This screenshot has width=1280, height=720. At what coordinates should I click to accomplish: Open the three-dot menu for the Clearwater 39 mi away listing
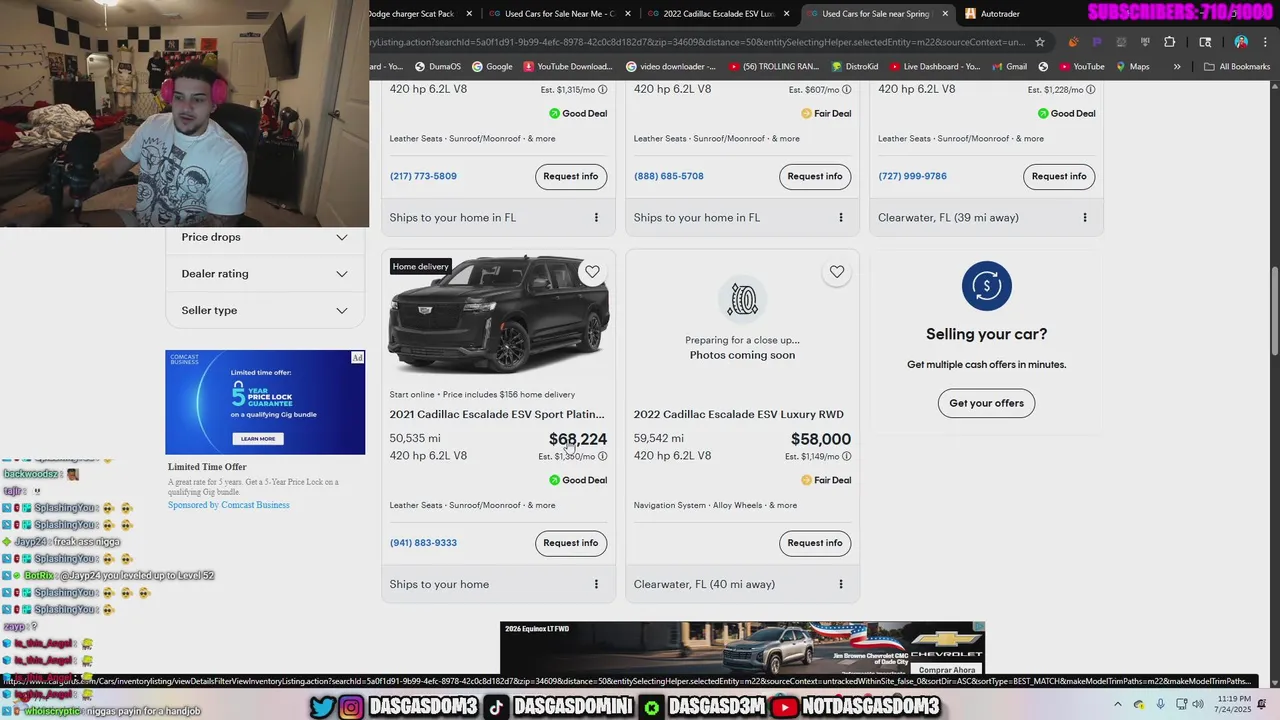1085,217
